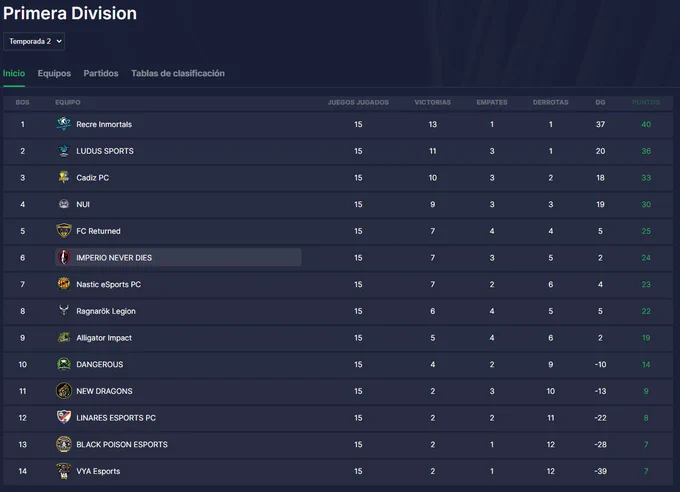Click the Cadiz PC team logo
680x492 pixels.
(64, 177)
